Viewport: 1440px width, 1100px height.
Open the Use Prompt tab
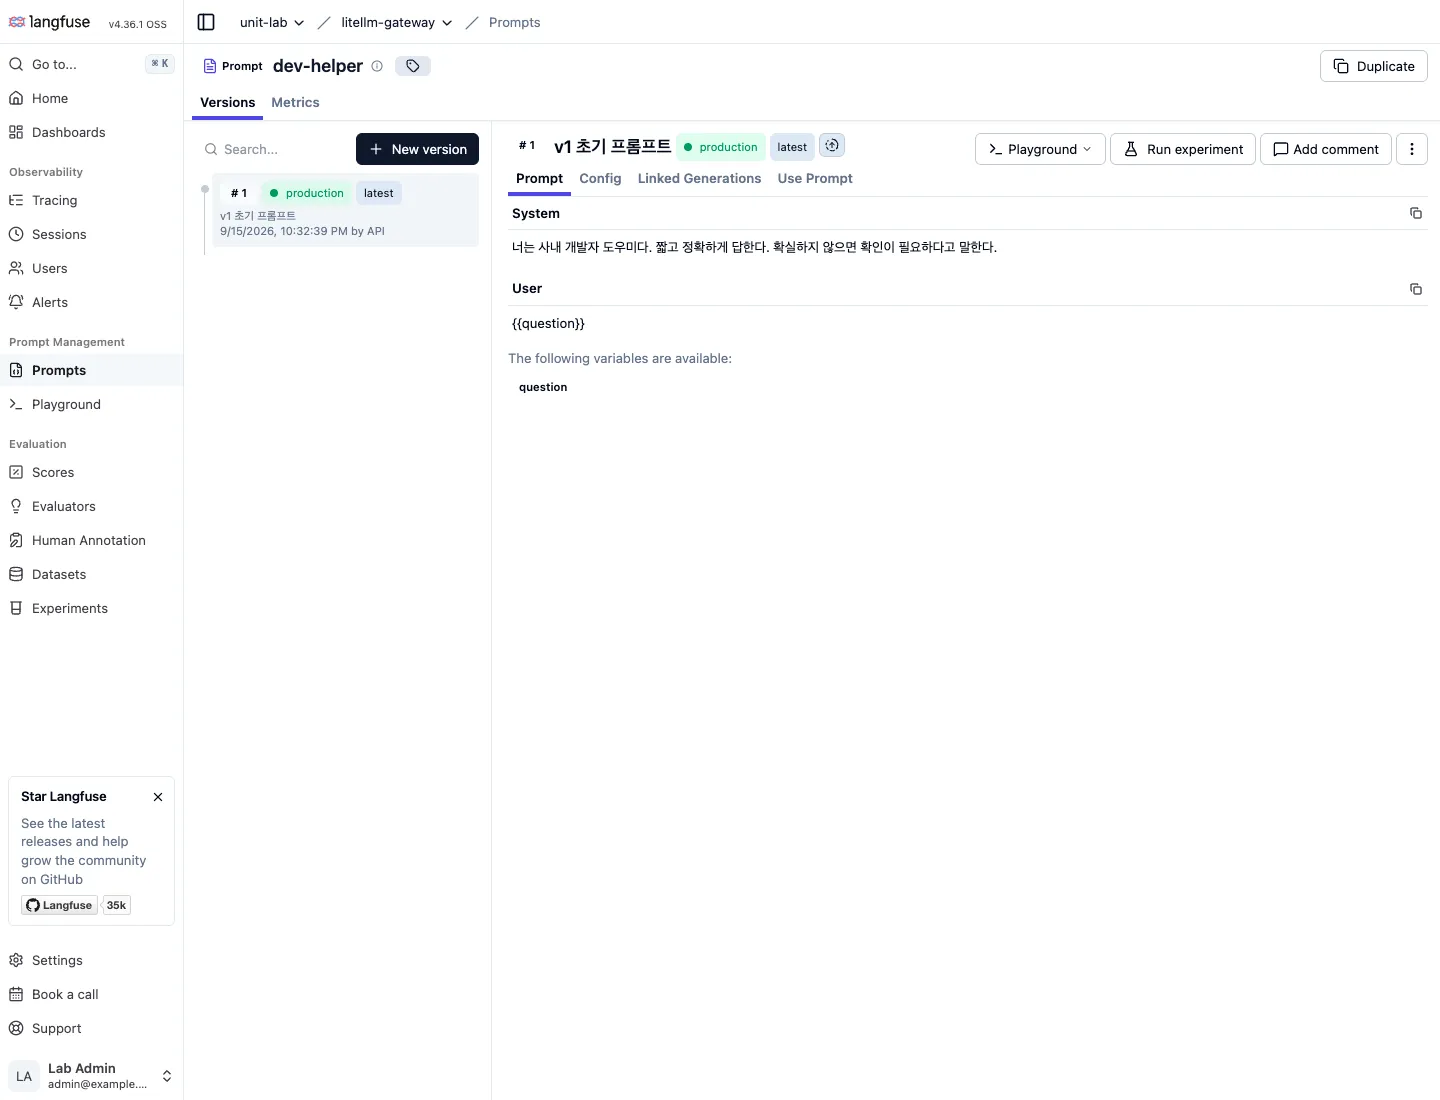(815, 178)
